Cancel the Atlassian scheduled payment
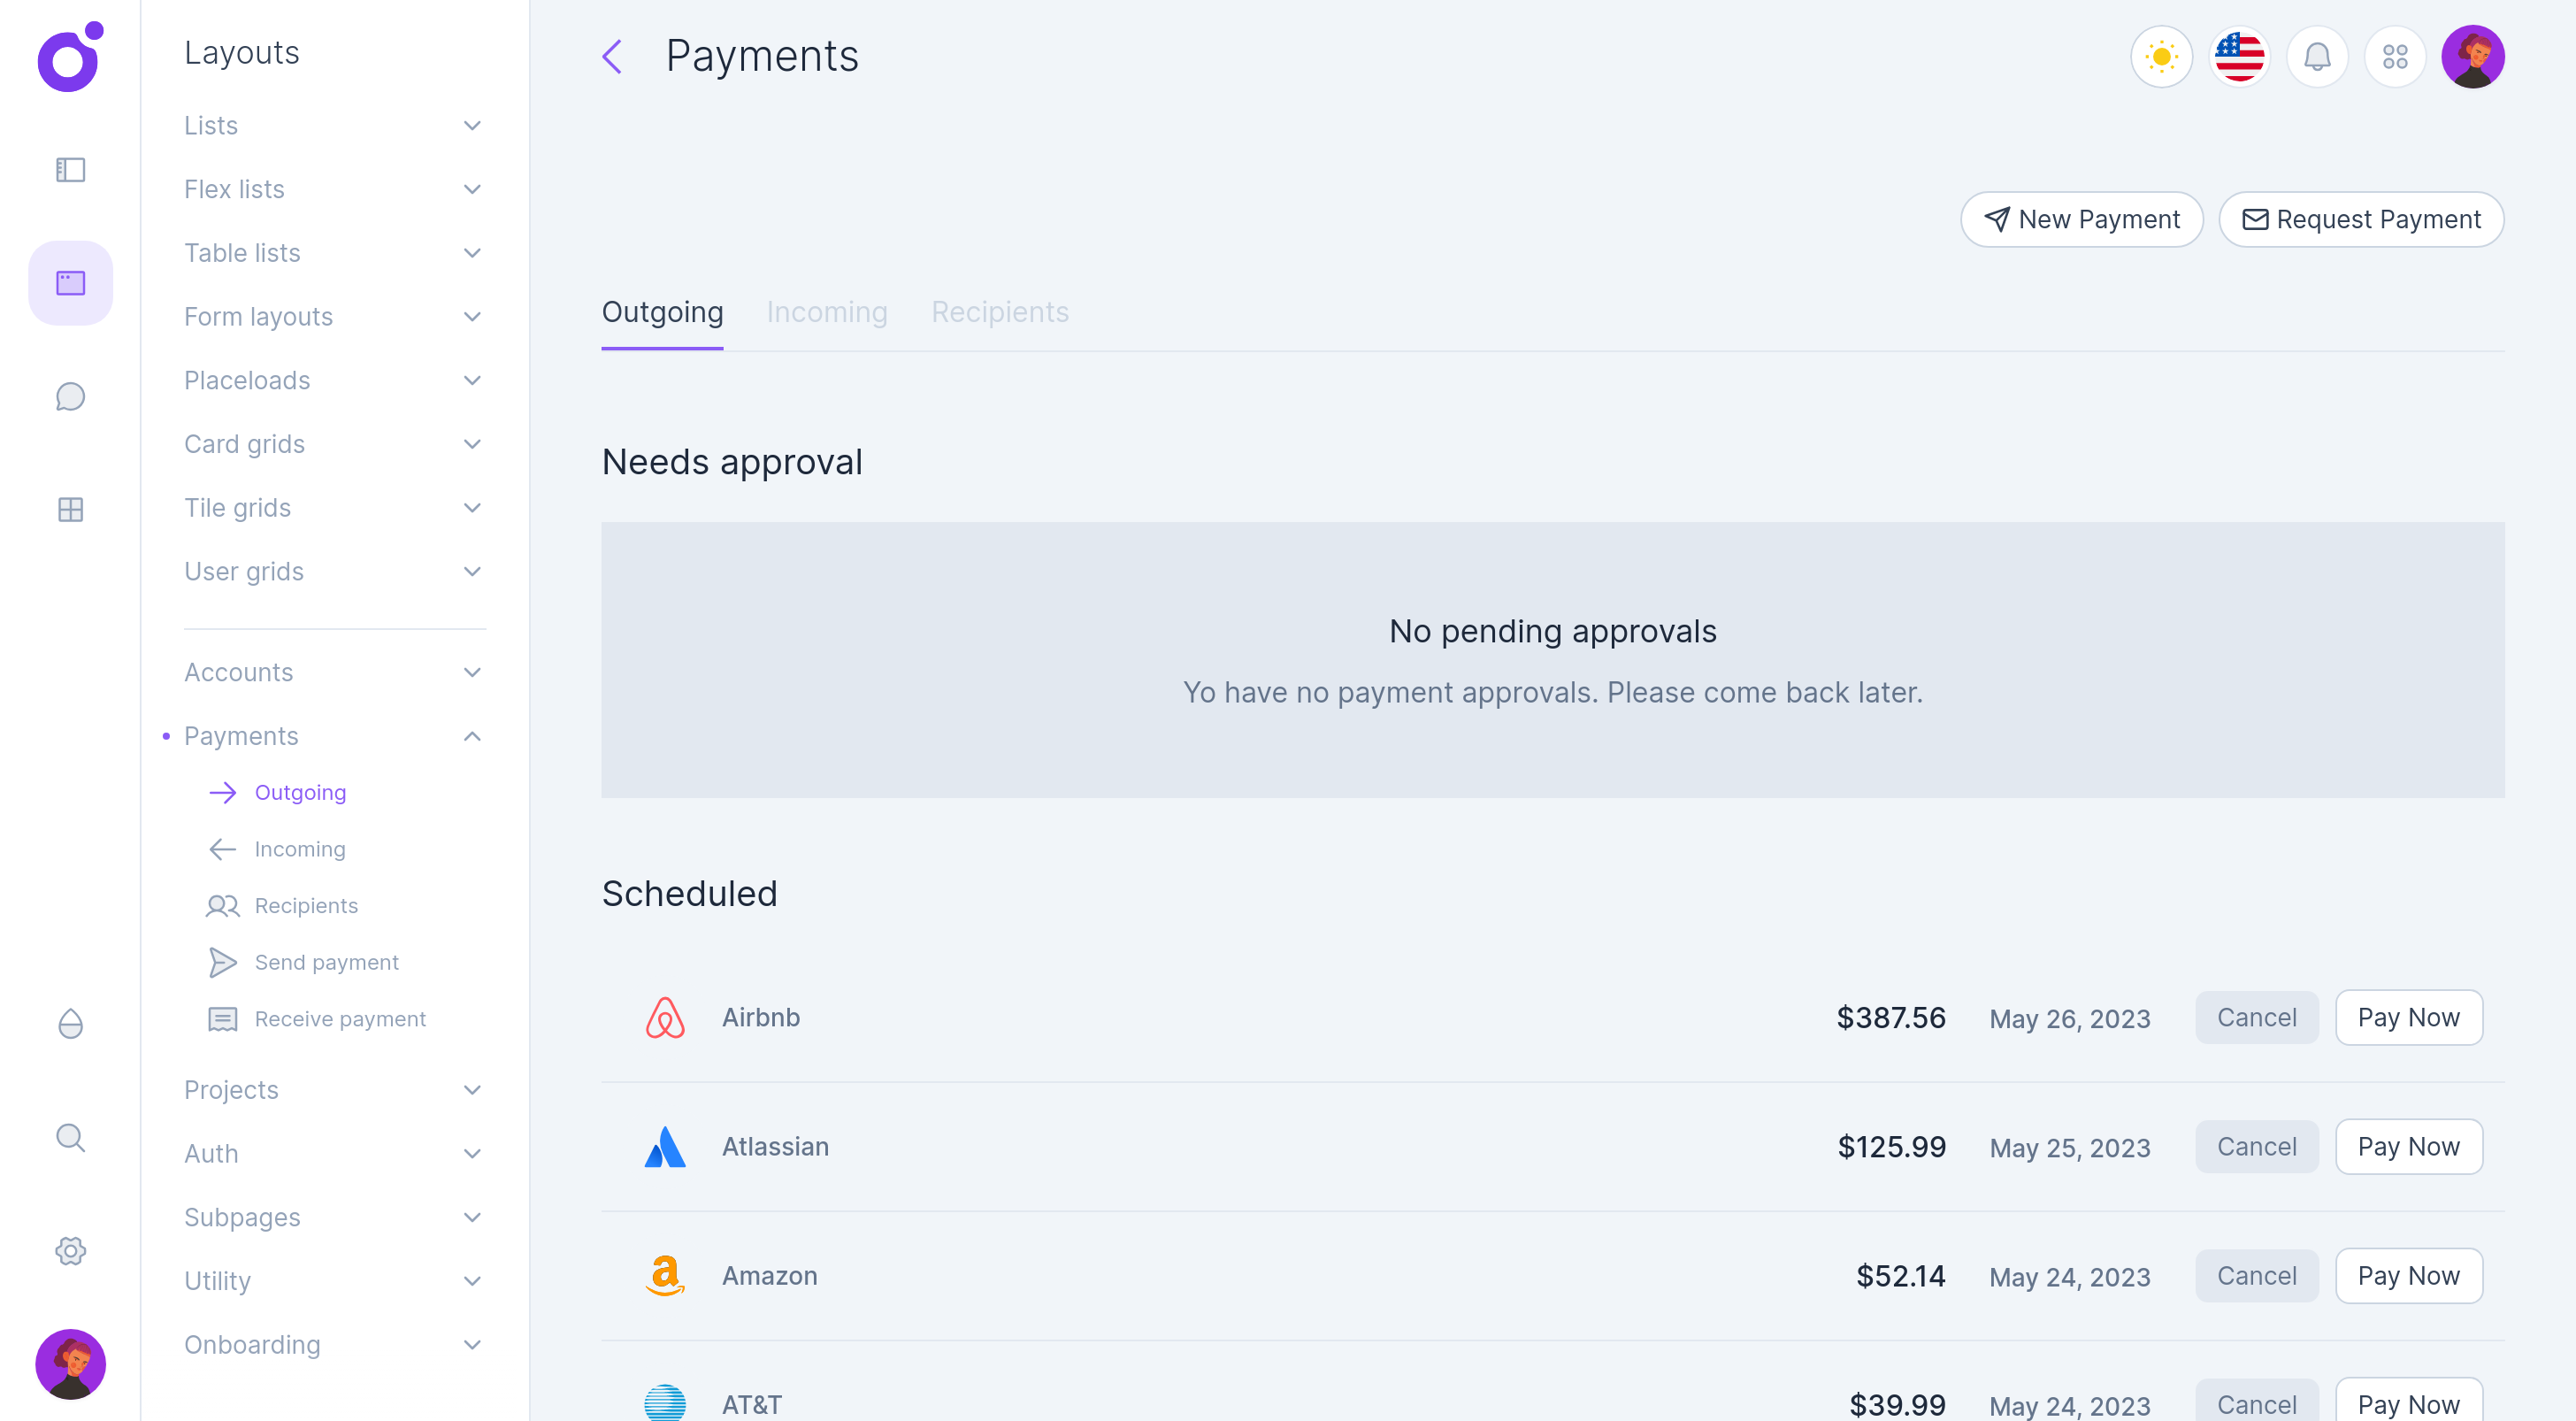The image size is (2576, 1421). (x=2256, y=1147)
